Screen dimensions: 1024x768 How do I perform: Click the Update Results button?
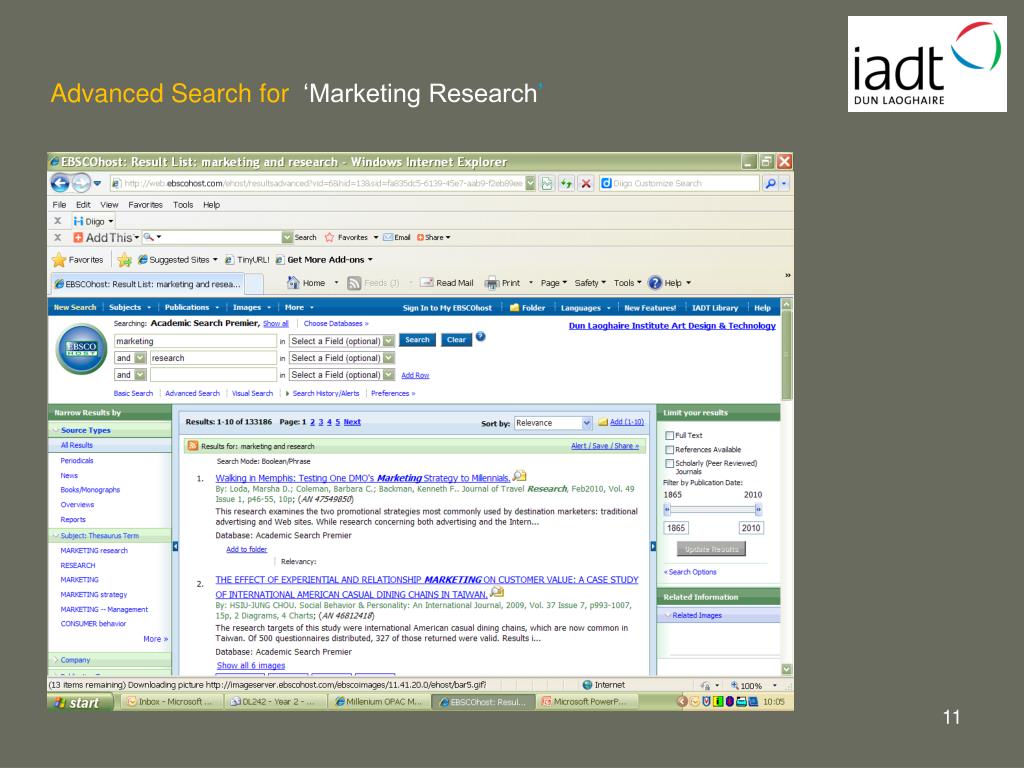[x=711, y=549]
